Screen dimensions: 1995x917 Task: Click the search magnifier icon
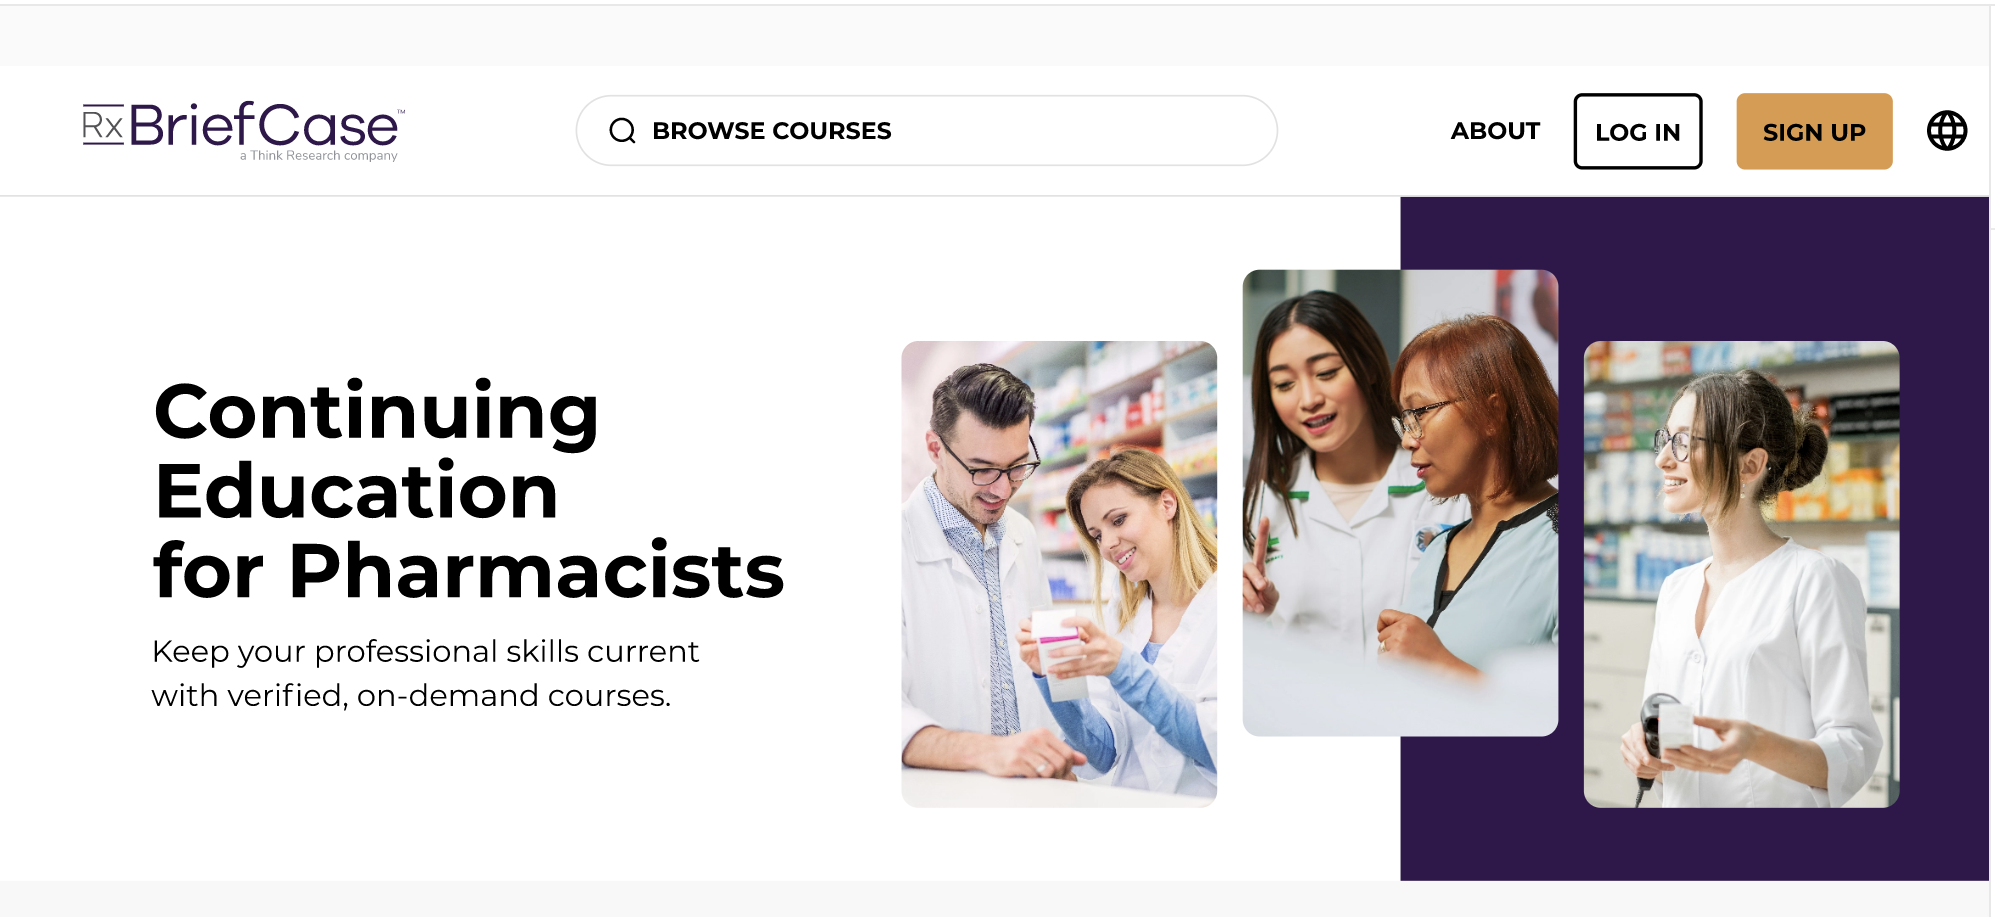[x=622, y=131]
